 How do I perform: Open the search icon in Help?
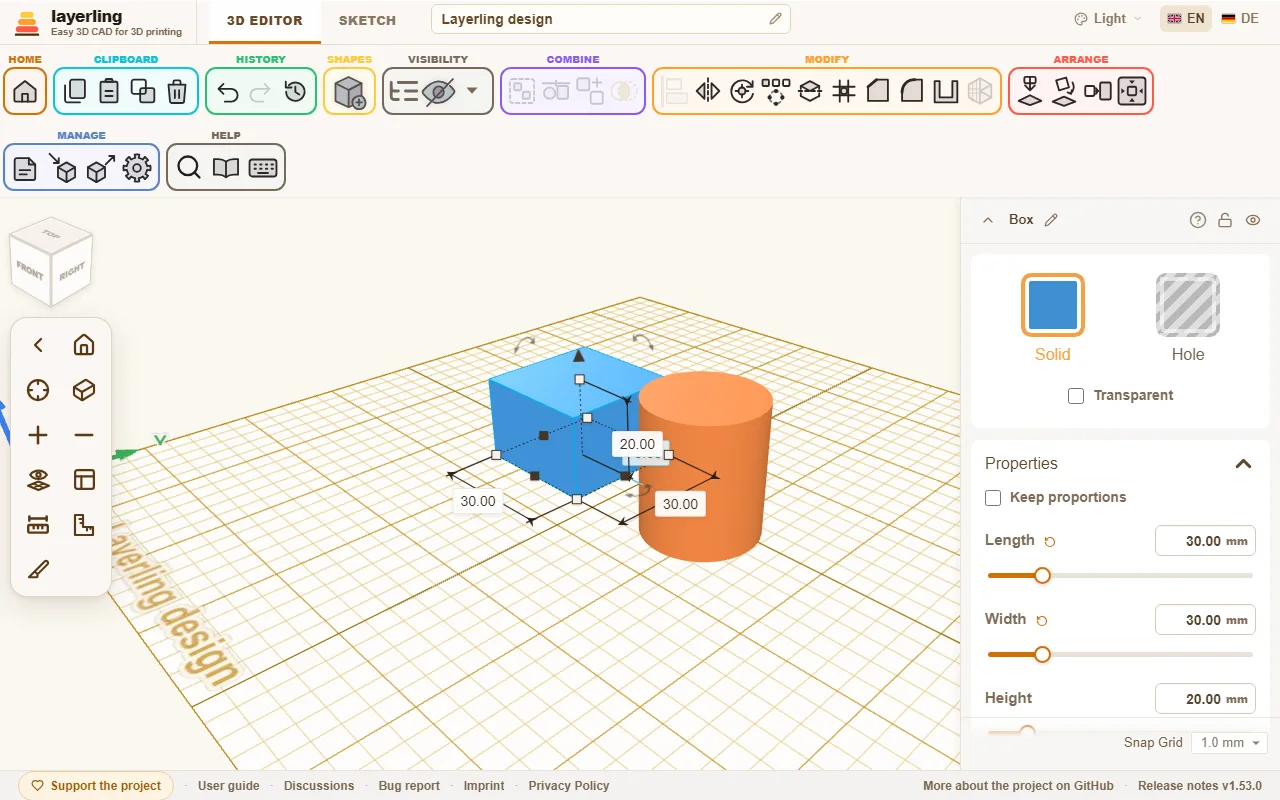pyautogui.click(x=189, y=168)
